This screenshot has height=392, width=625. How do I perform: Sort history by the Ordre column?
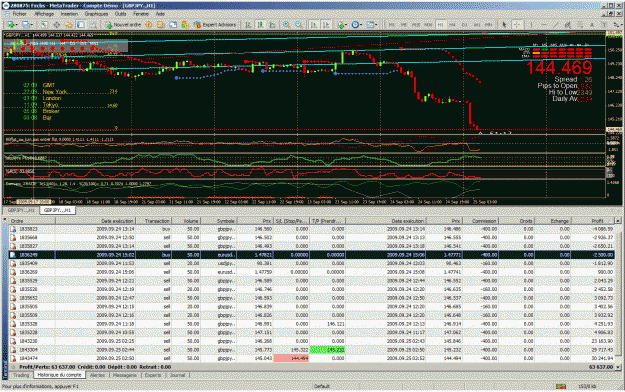32,221
